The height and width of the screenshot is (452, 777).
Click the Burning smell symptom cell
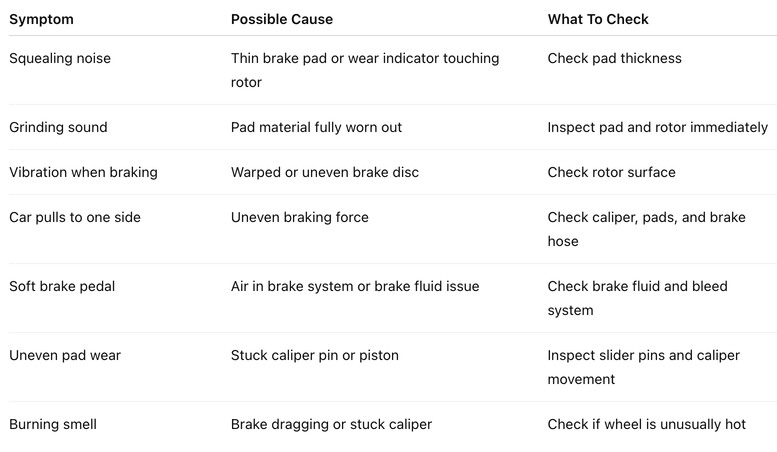pyautogui.click(x=53, y=424)
